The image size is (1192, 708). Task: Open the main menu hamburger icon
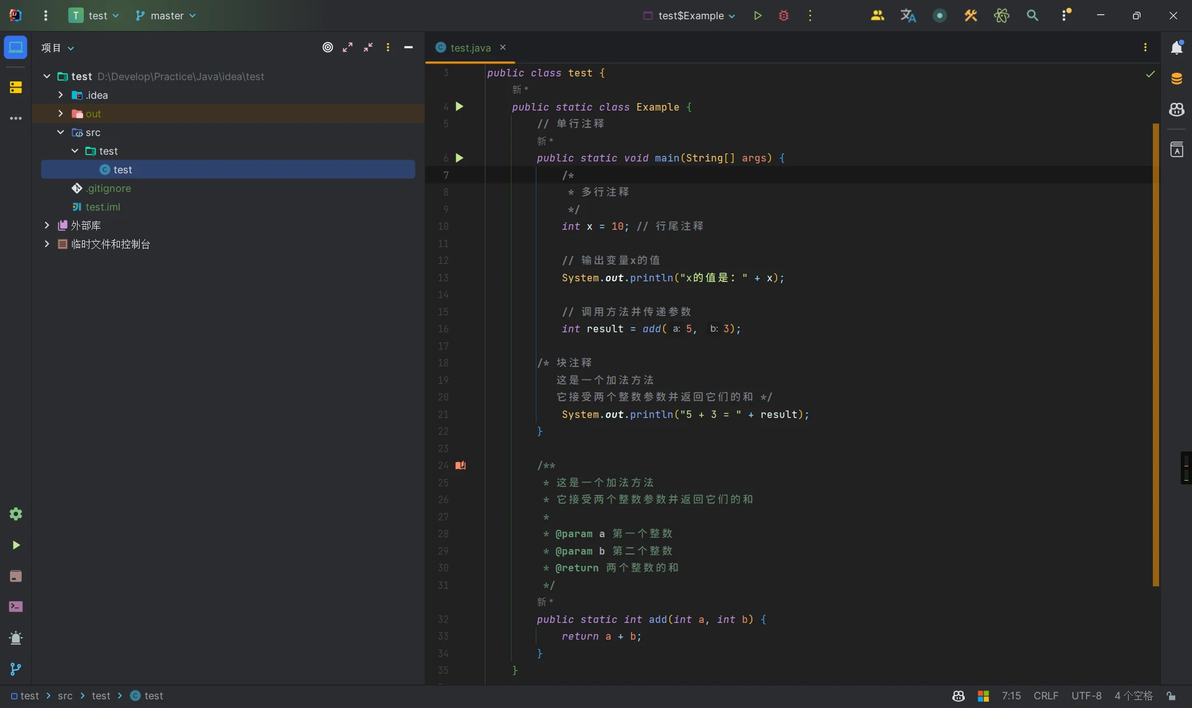pyautogui.click(x=46, y=15)
